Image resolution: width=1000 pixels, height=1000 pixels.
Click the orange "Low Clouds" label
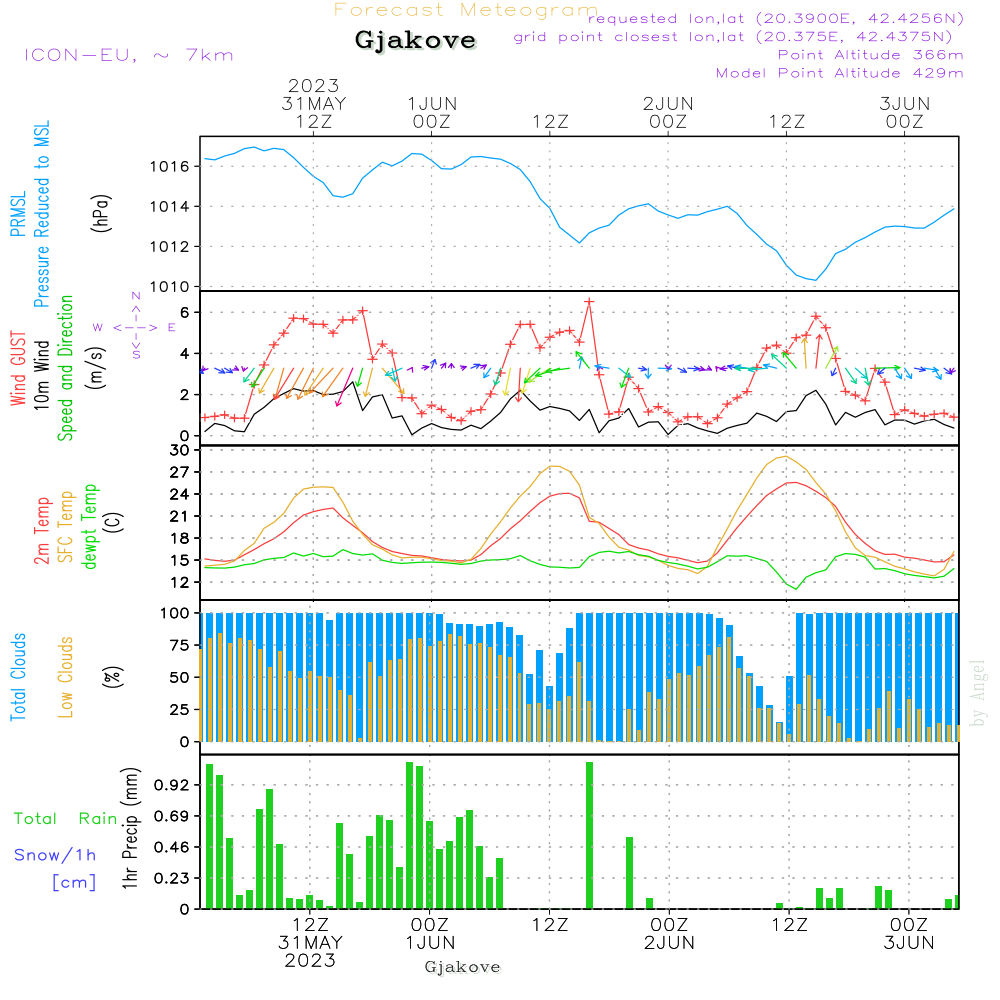(66, 677)
